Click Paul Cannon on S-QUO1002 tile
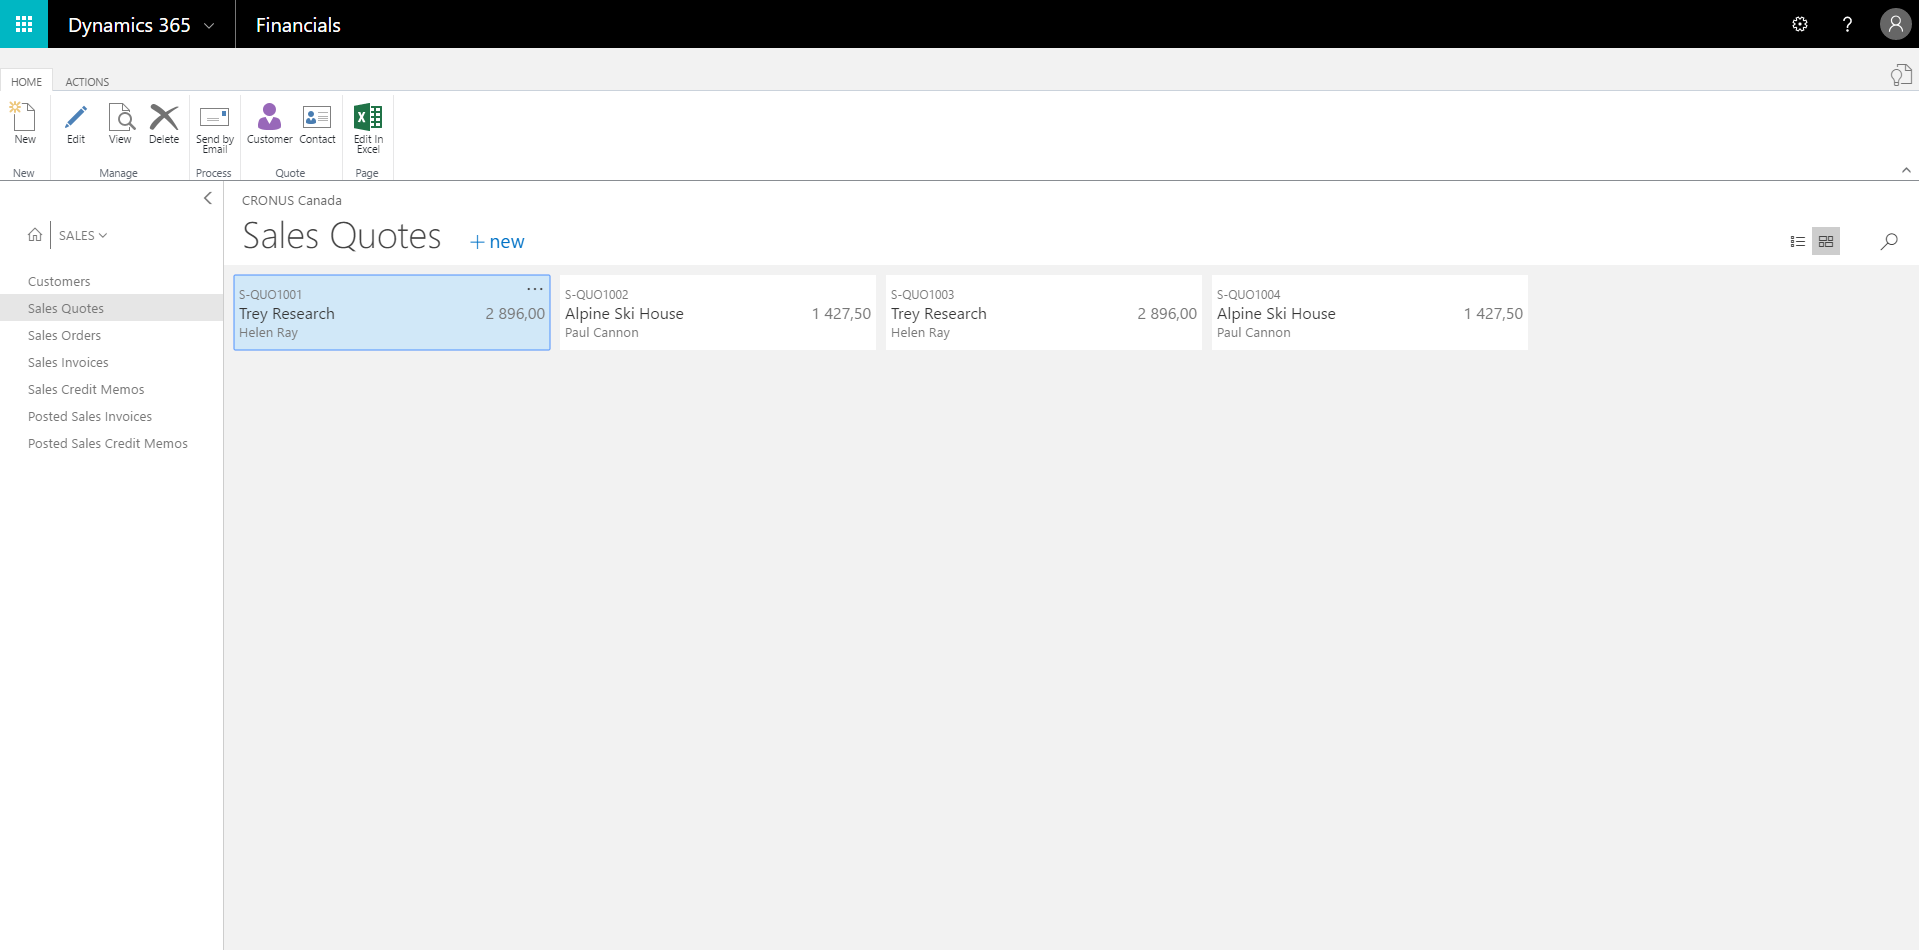 (601, 333)
